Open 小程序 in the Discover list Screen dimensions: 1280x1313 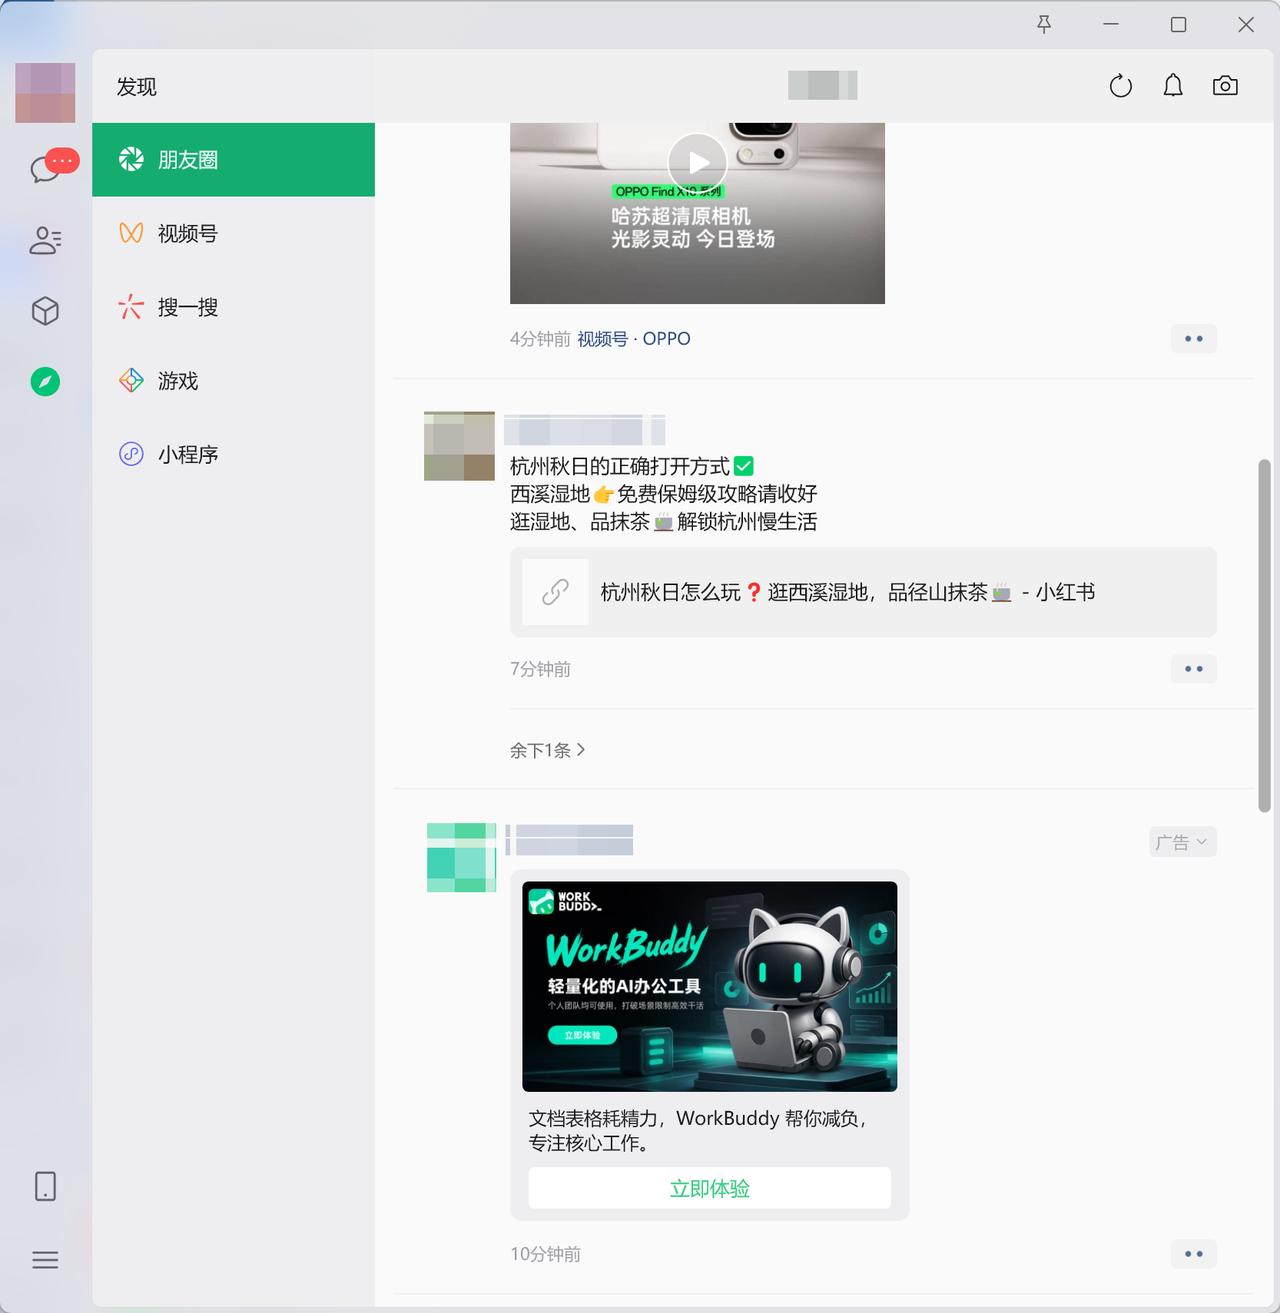click(233, 454)
